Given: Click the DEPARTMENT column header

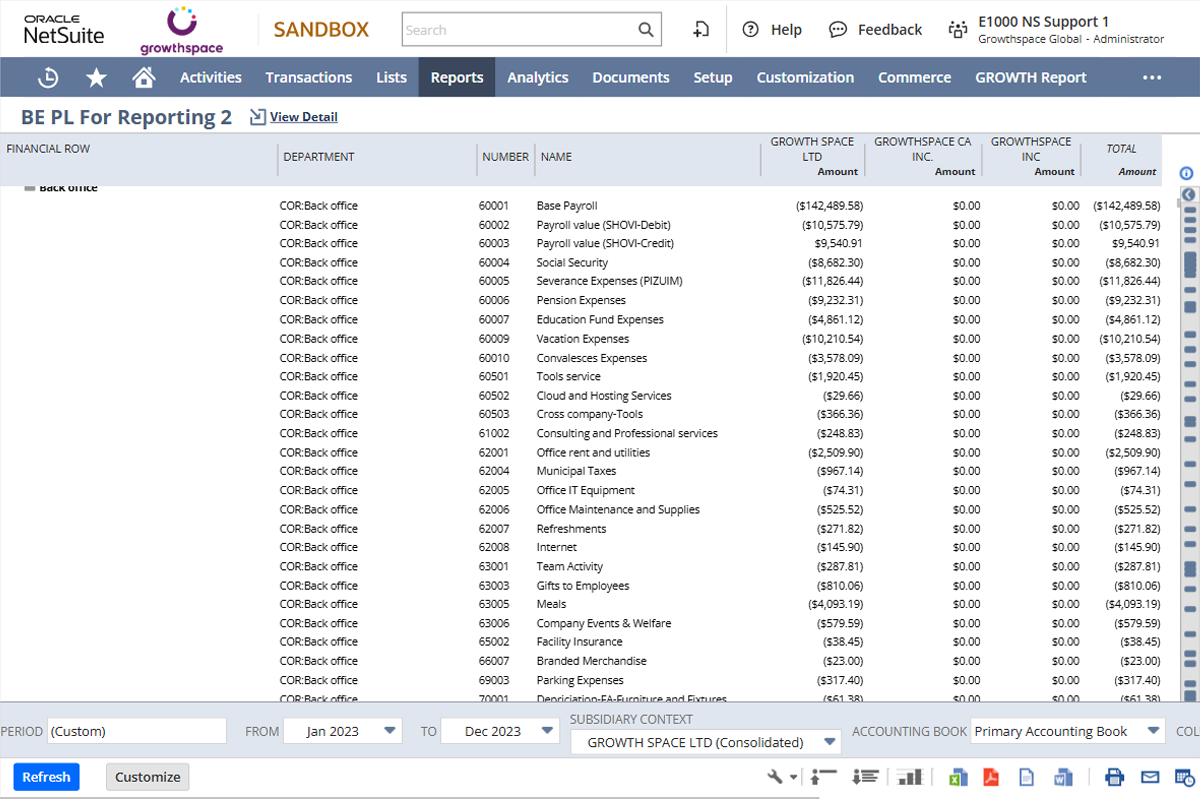Looking at the screenshot, I should (x=318, y=157).
